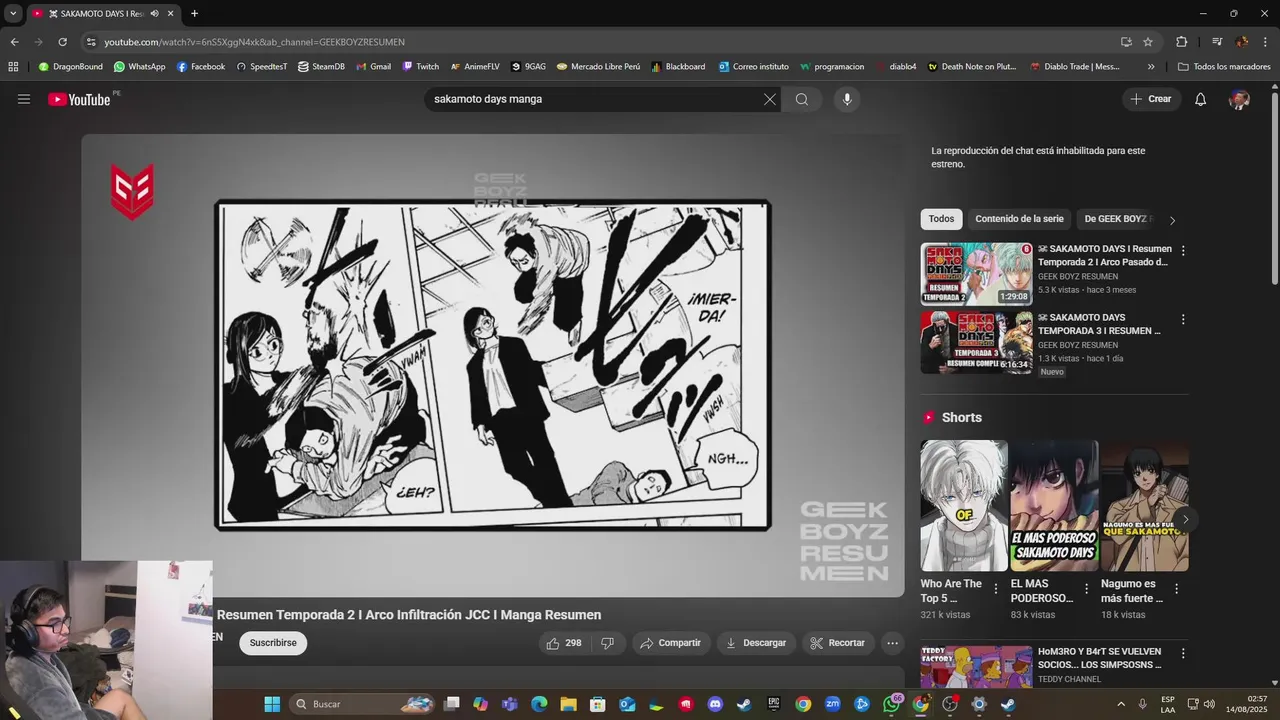This screenshot has height=720, width=1280.
Task: Click the Windows taskbar Buscar box
Action: pos(362,704)
